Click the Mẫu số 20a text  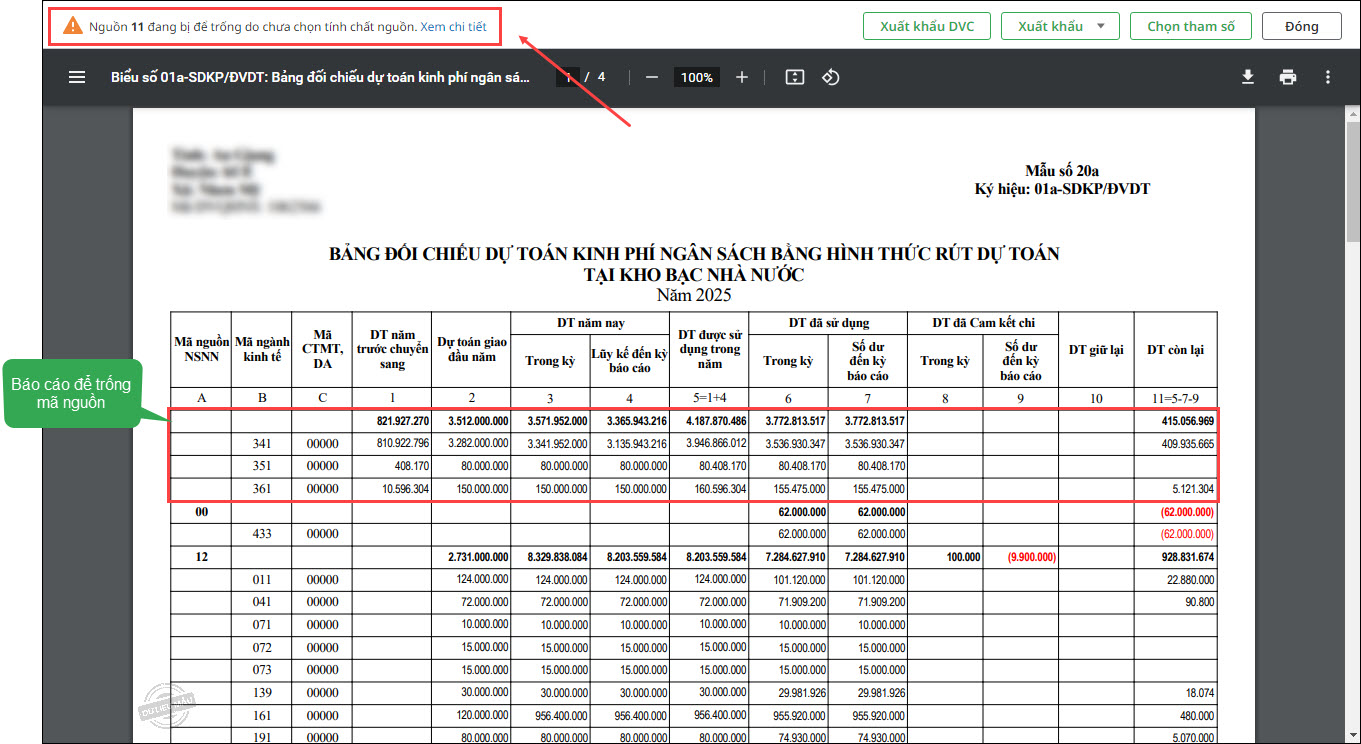tap(1062, 172)
